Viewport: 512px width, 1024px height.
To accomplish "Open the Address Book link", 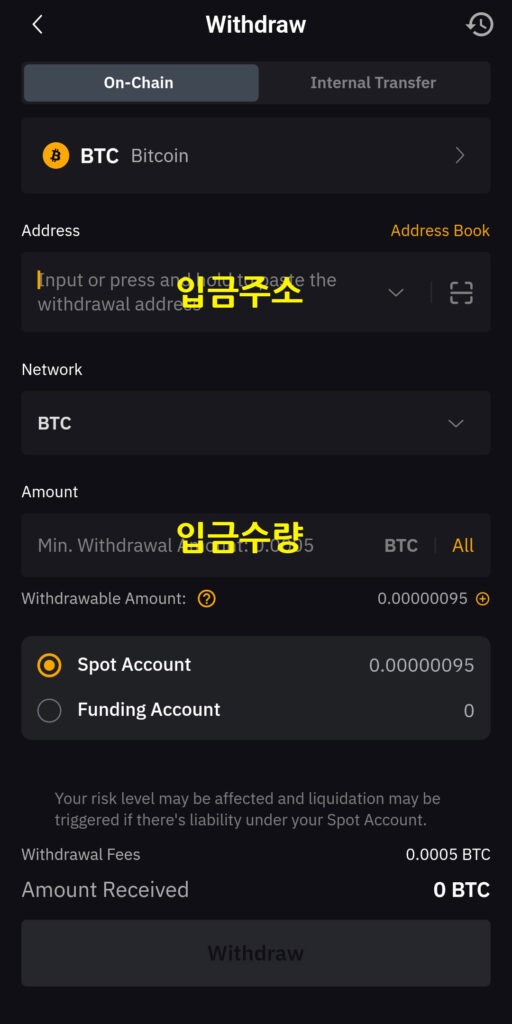I will click(440, 231).
